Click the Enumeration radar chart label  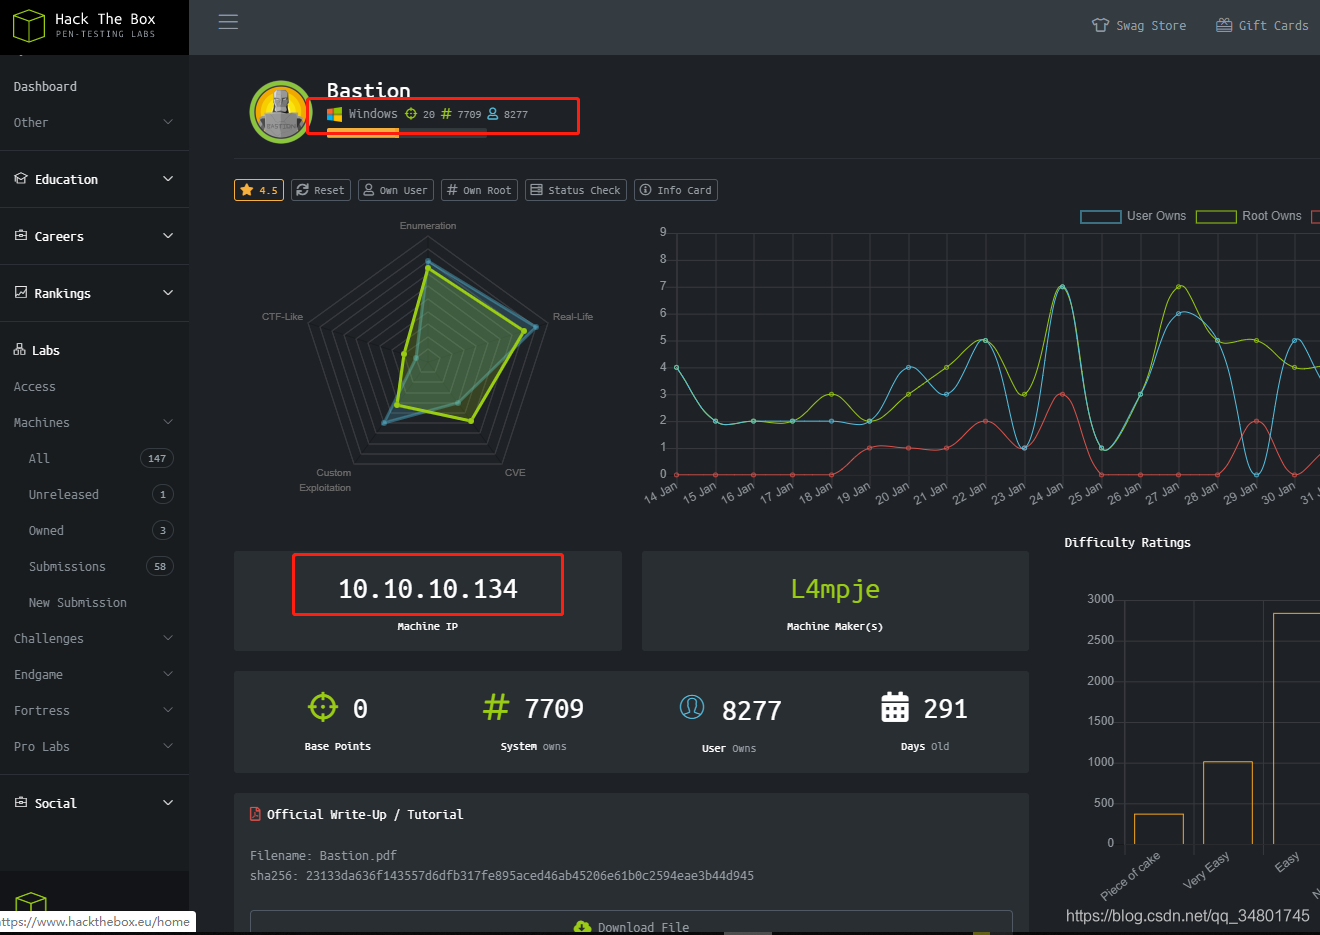tap(428, 226)
